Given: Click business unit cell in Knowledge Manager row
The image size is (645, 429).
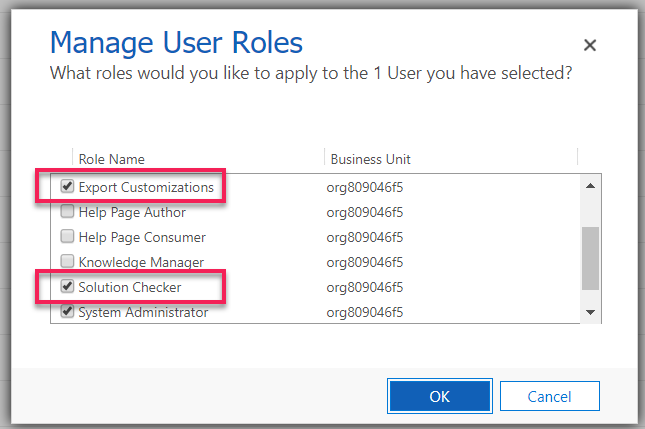Looking at the screenshot, I should 364,262.
